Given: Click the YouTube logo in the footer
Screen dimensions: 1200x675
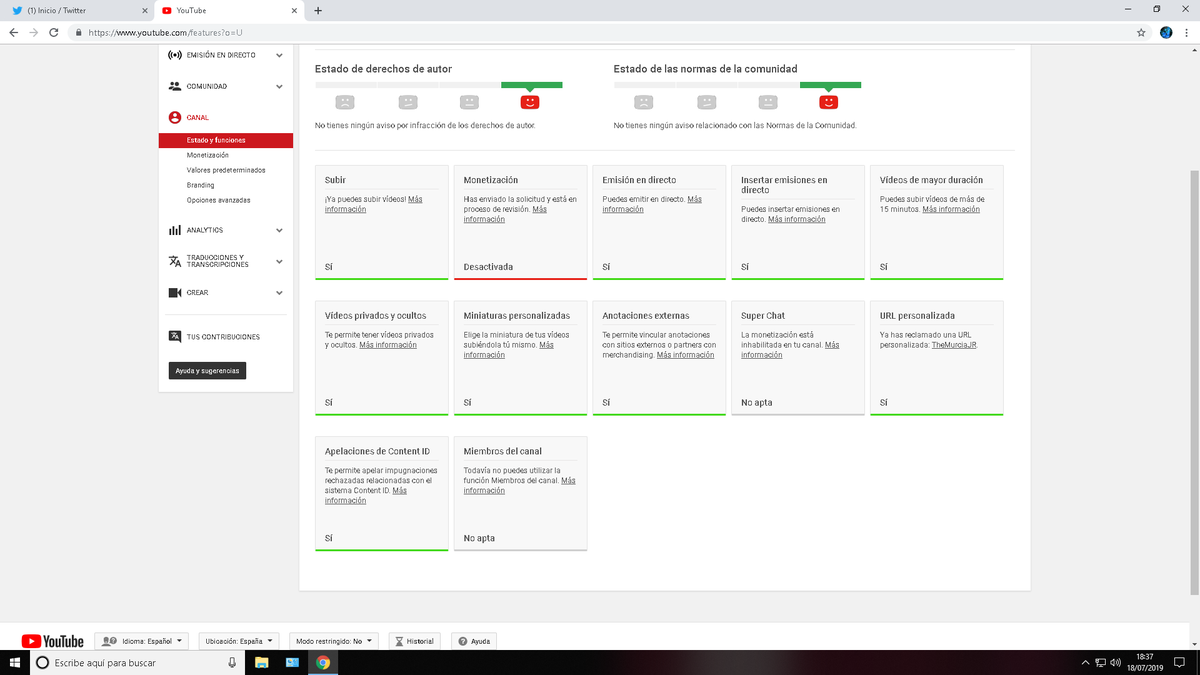Looking at the screenshot, I should click(x=52, y=641).
